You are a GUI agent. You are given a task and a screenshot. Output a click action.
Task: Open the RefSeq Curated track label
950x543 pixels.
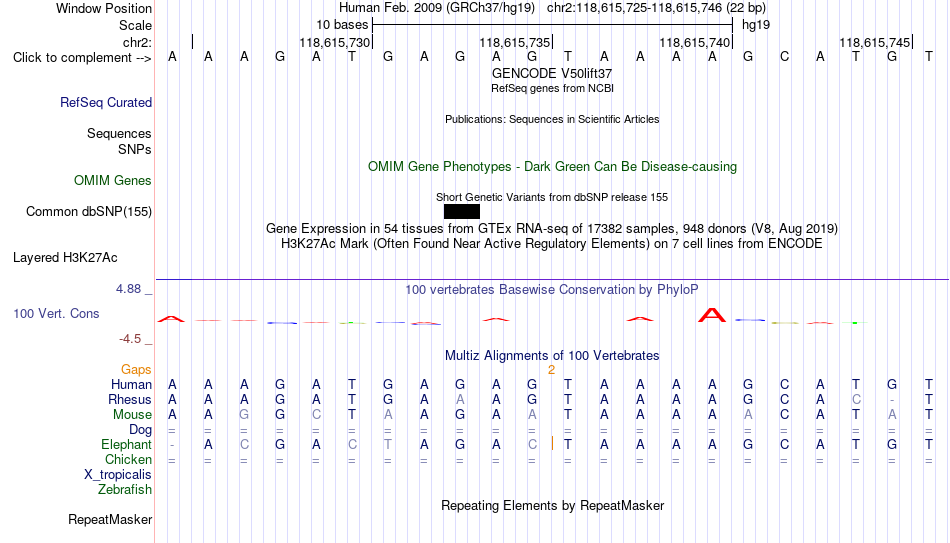(x=106, y=102)
